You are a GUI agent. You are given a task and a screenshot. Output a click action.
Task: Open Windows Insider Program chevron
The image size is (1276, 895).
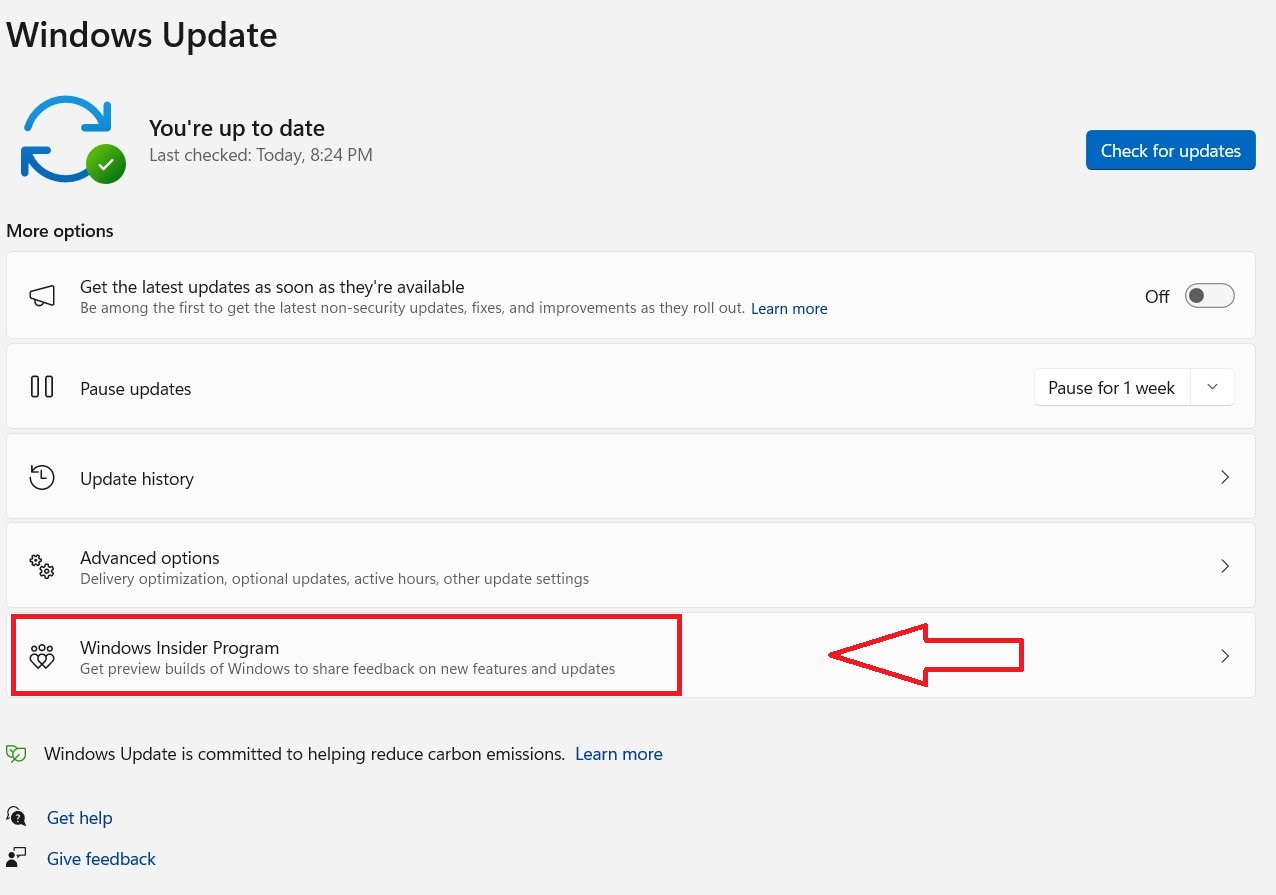(x=1225, y=656)
